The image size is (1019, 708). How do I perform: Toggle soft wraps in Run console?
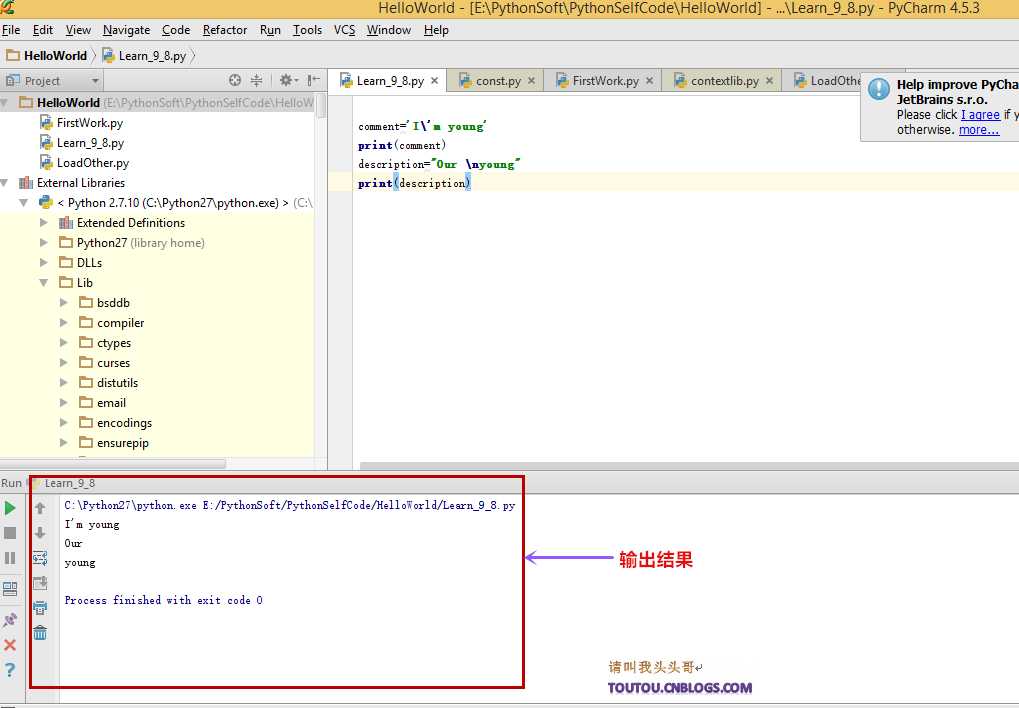tap(40, 558)
